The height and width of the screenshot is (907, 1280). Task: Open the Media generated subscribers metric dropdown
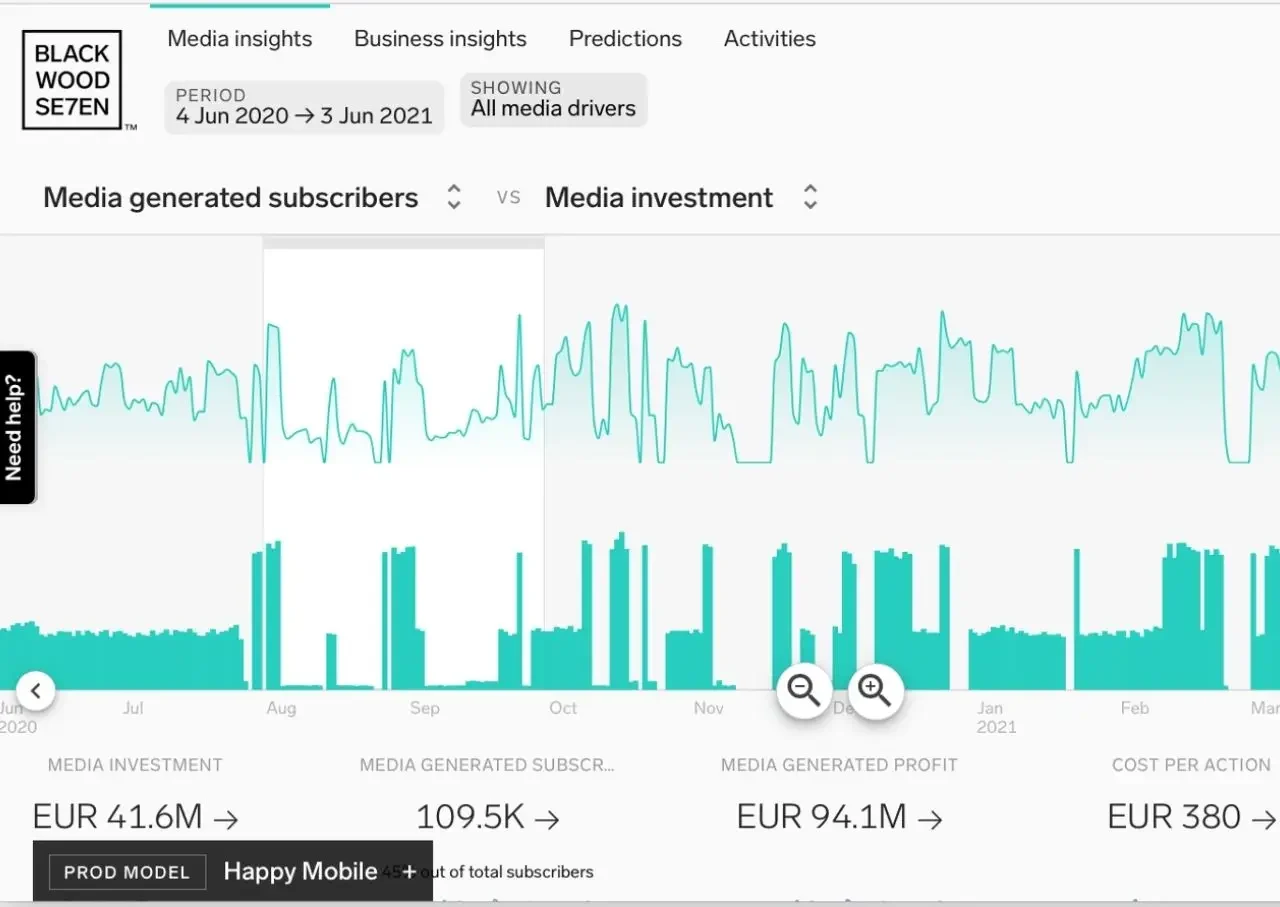point(453,197)
